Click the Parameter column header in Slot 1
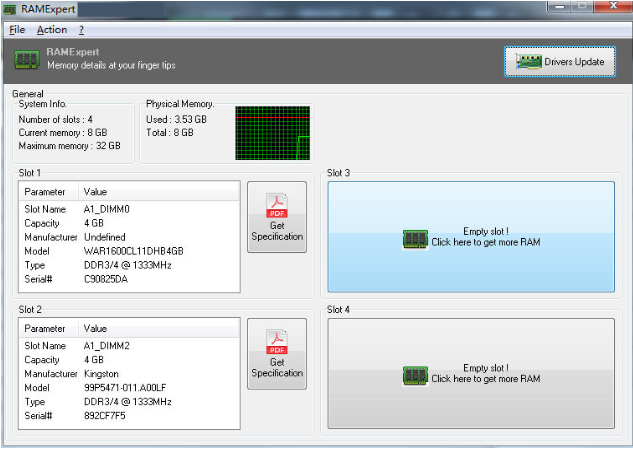The image size is (633, 449). click(x=48, y=191)
